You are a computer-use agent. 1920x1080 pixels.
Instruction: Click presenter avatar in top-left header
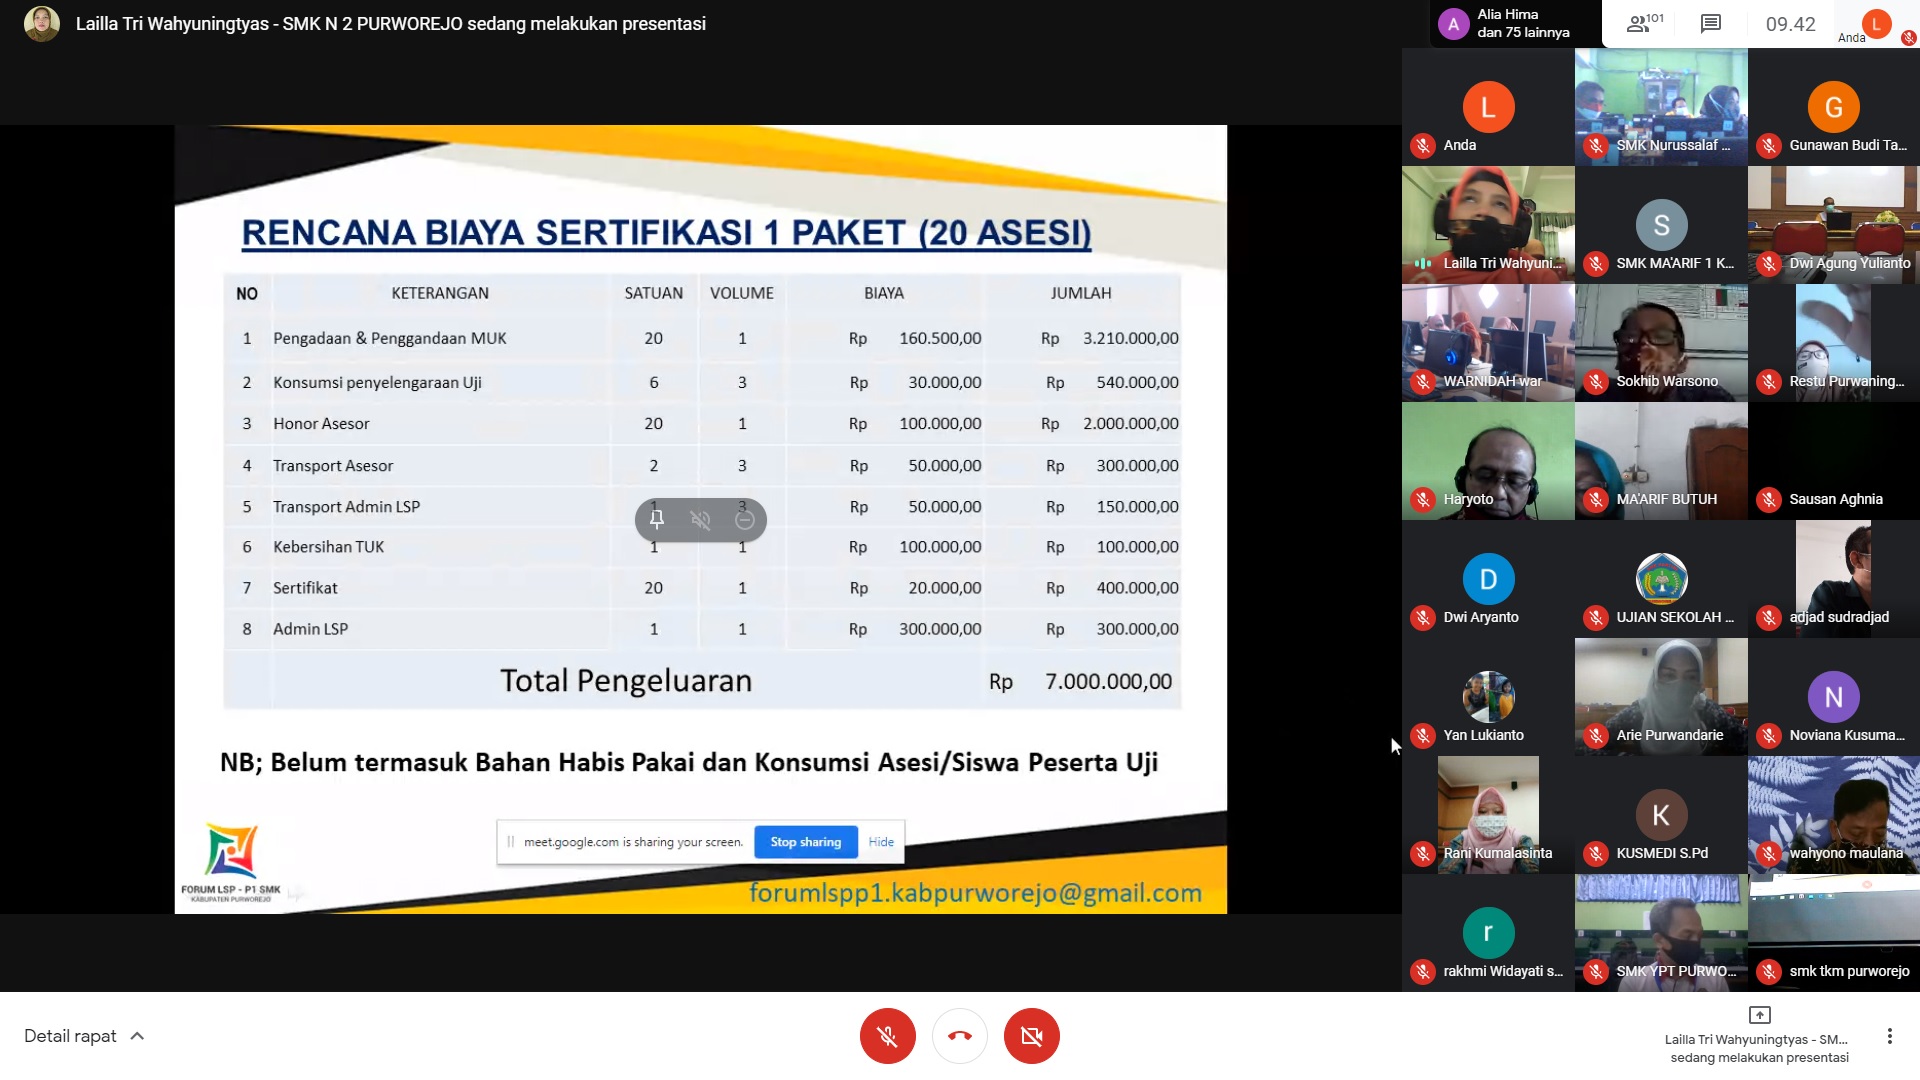(x=42, y=24)
